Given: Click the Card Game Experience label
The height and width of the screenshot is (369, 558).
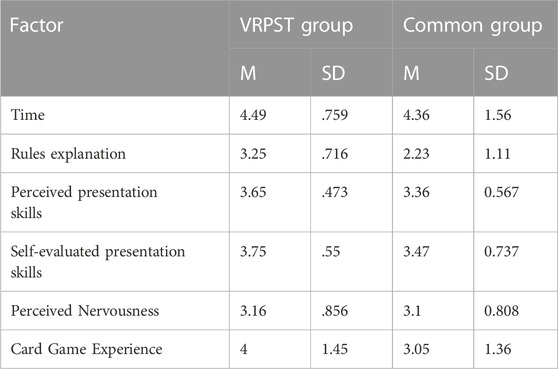Looking at the screenshot, I should click(86, 349).
